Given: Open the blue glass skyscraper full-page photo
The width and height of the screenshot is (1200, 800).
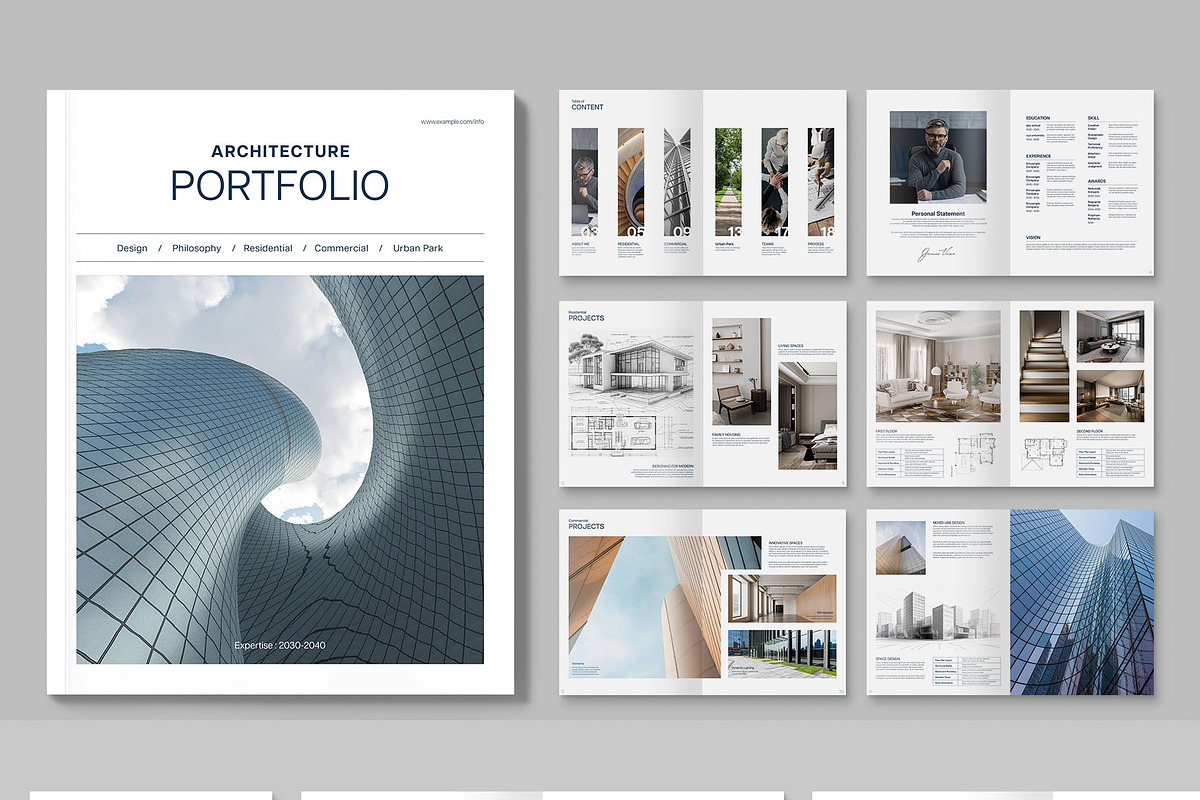Looking at the screenshot, I should [1081, 602].
